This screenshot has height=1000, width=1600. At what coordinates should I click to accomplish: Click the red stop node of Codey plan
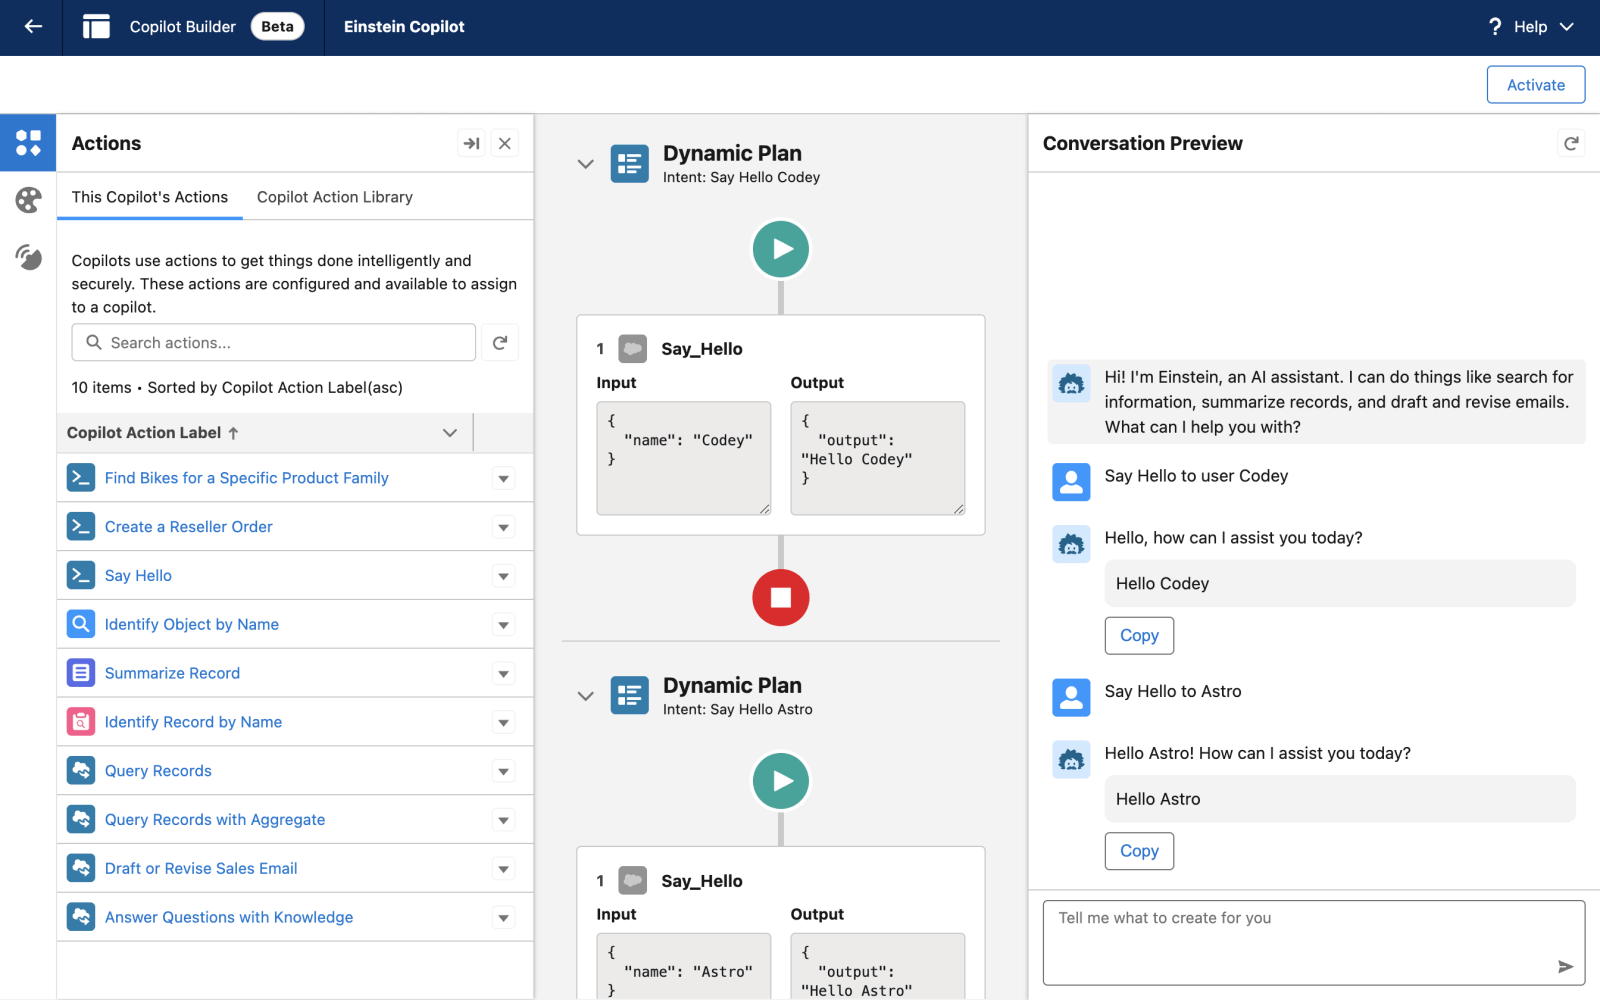click(781, 597)
